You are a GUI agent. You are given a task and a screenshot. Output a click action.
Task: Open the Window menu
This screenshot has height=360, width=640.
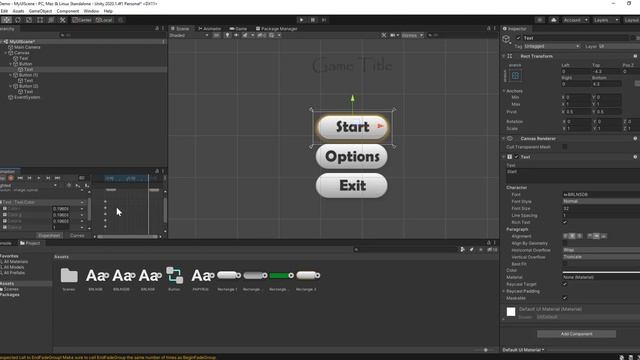click(91, 11)
